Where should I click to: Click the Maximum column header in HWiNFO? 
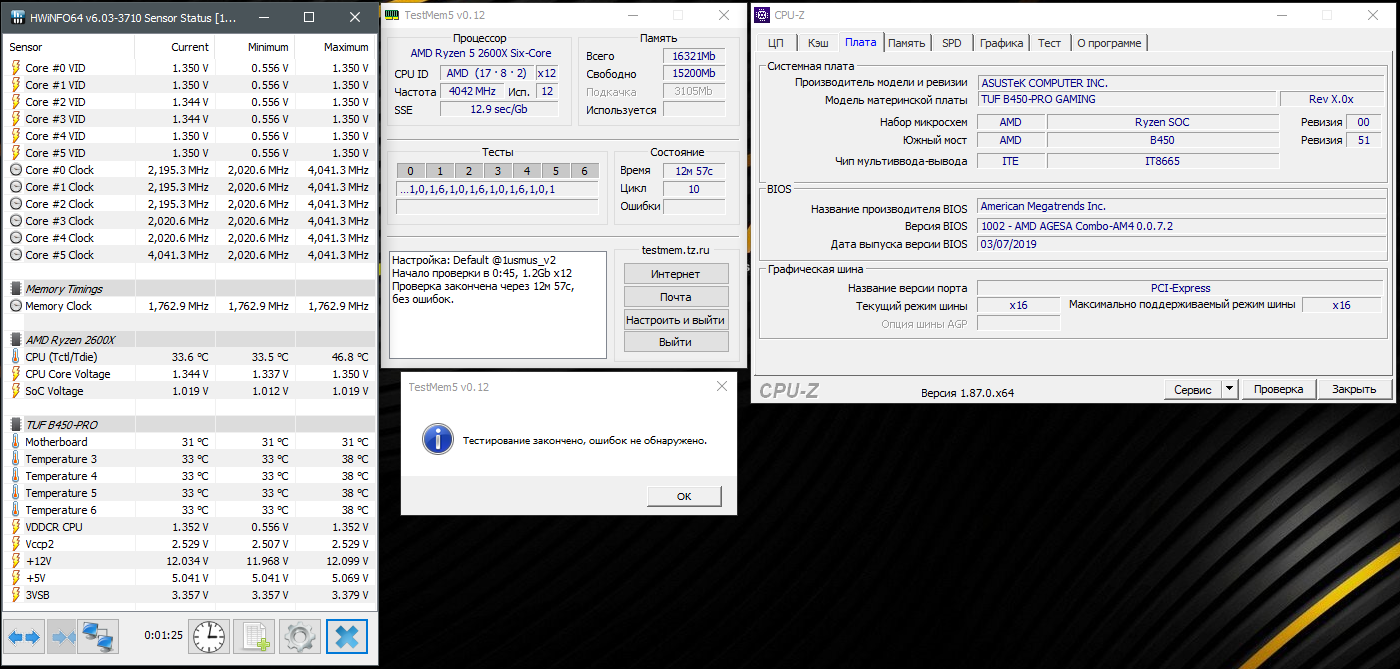334,47
